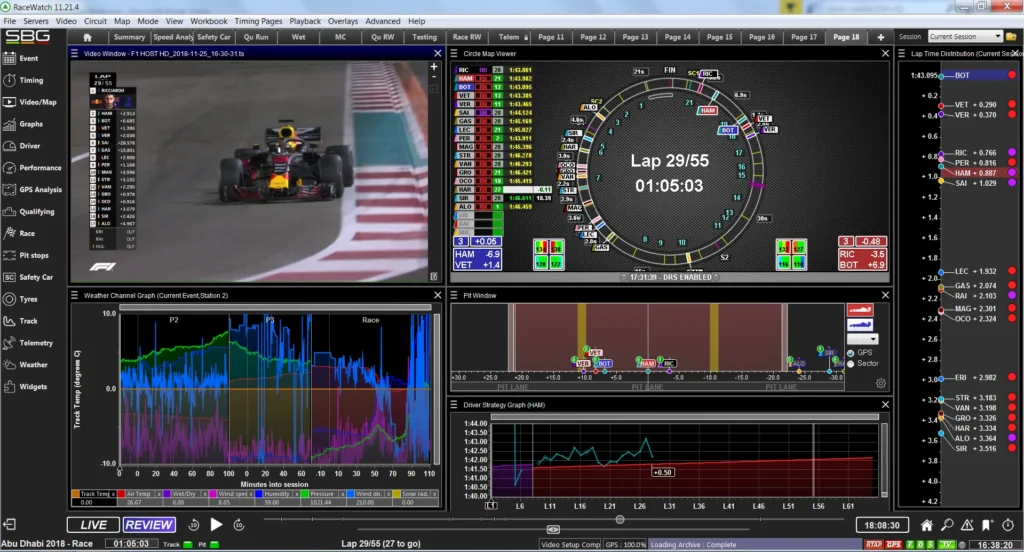Screen dimensions: 1024x552
Task: Open the Circle Map Viewer panel menu
Action: (454, 54)
